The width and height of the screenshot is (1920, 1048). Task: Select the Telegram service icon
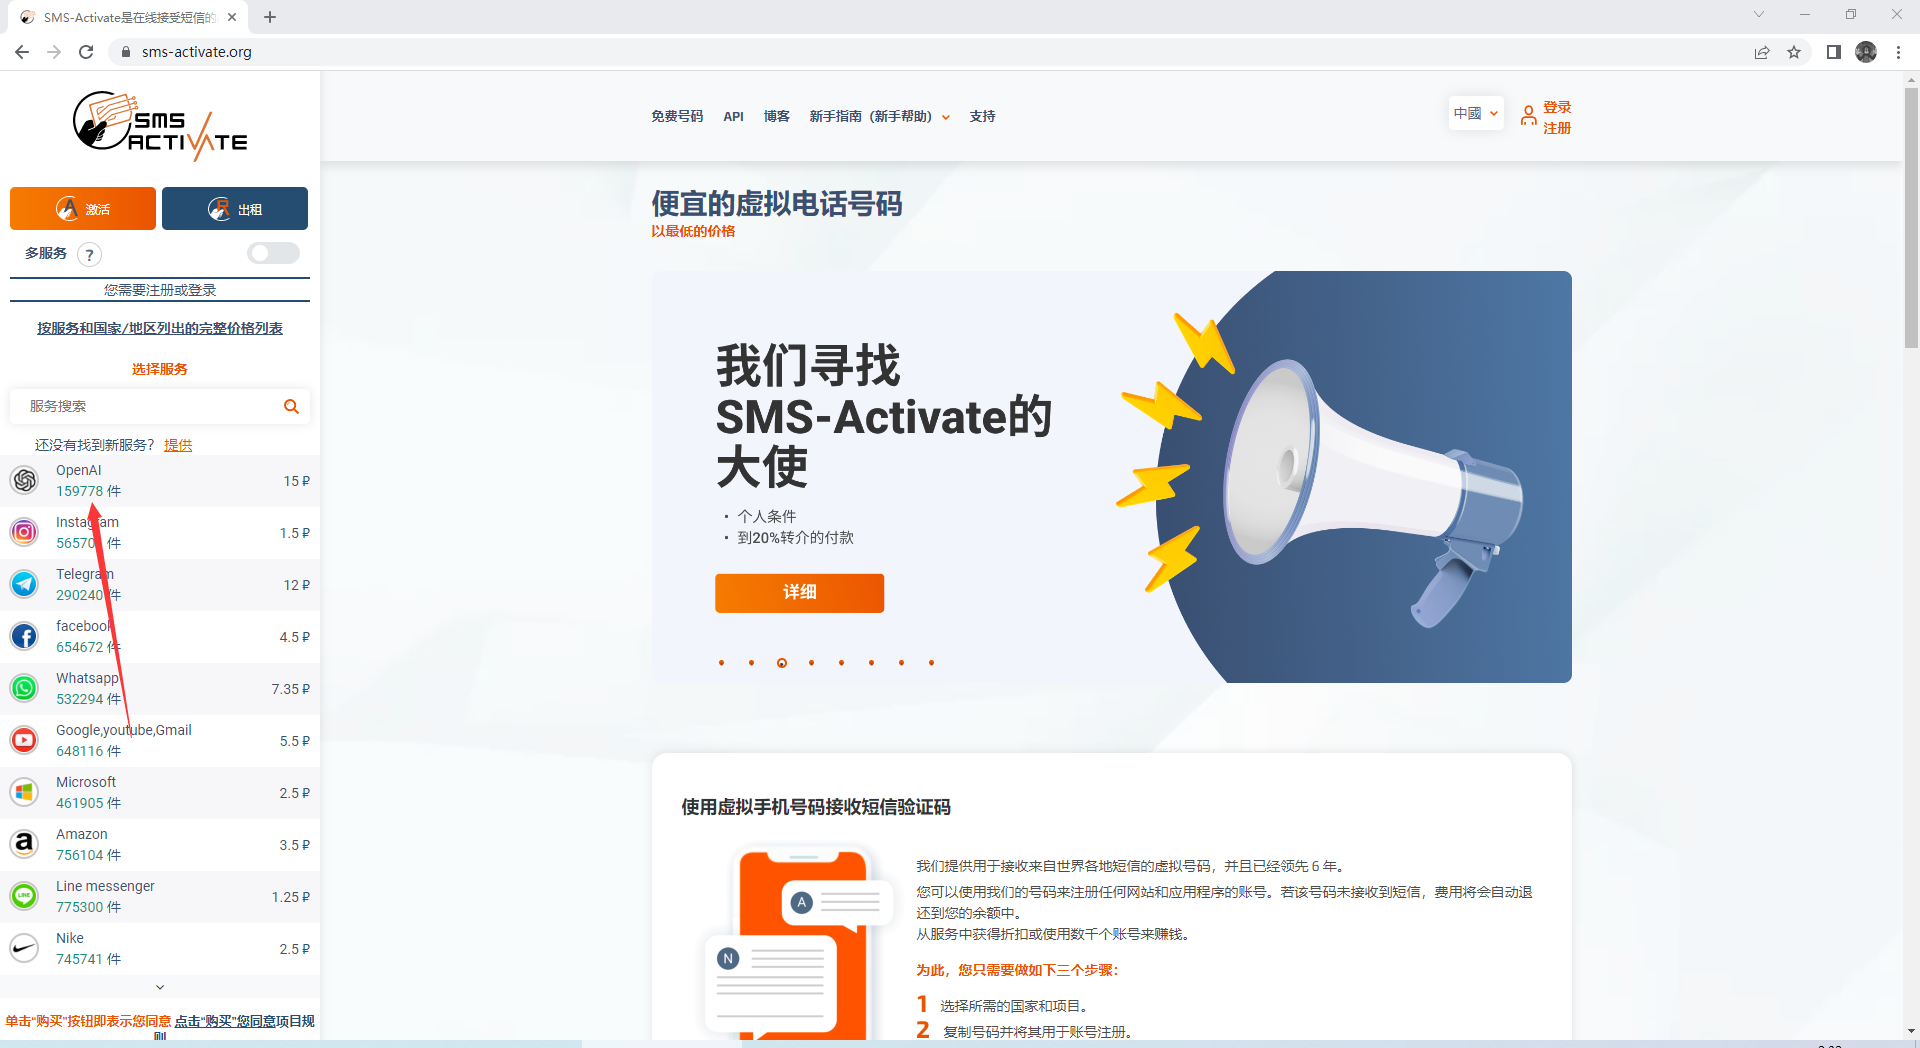point(24,584)
